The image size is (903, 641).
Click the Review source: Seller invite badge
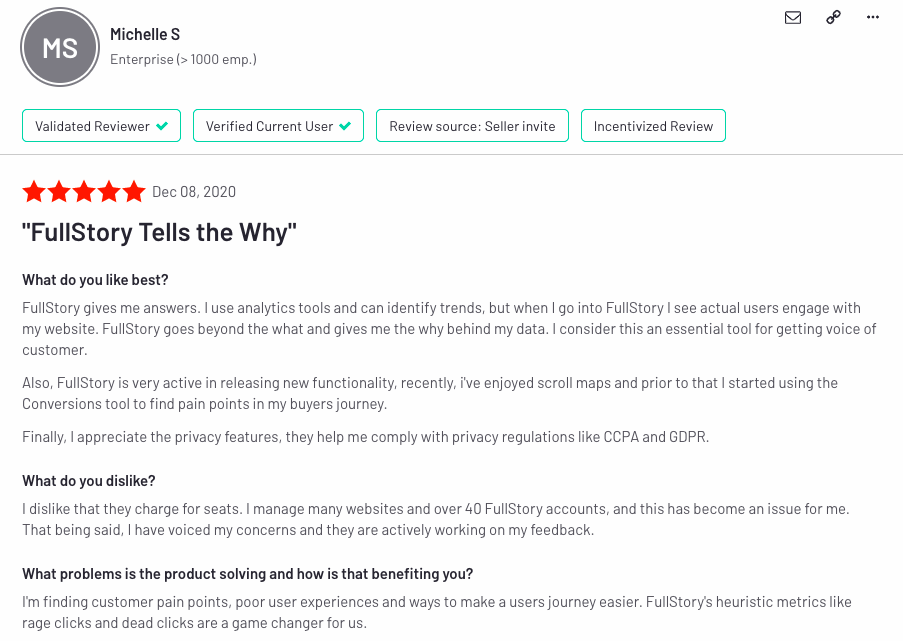tap(472, 126)
